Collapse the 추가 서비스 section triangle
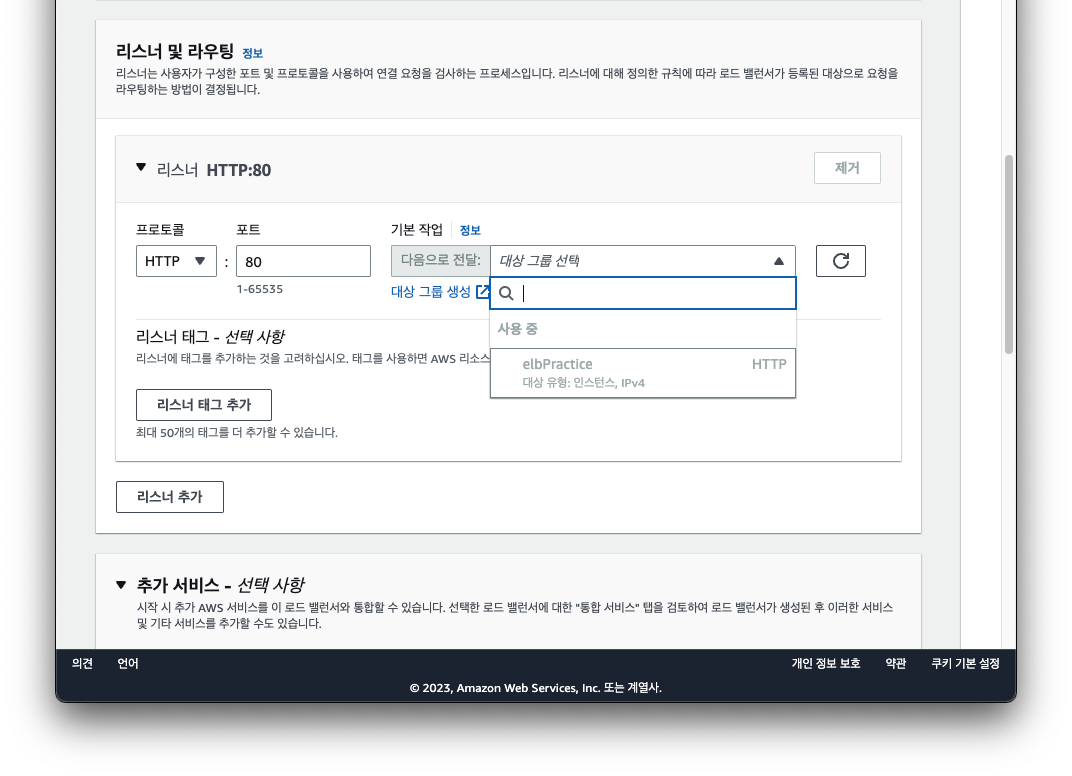The image size is (1072, 776). pos(121,585)
